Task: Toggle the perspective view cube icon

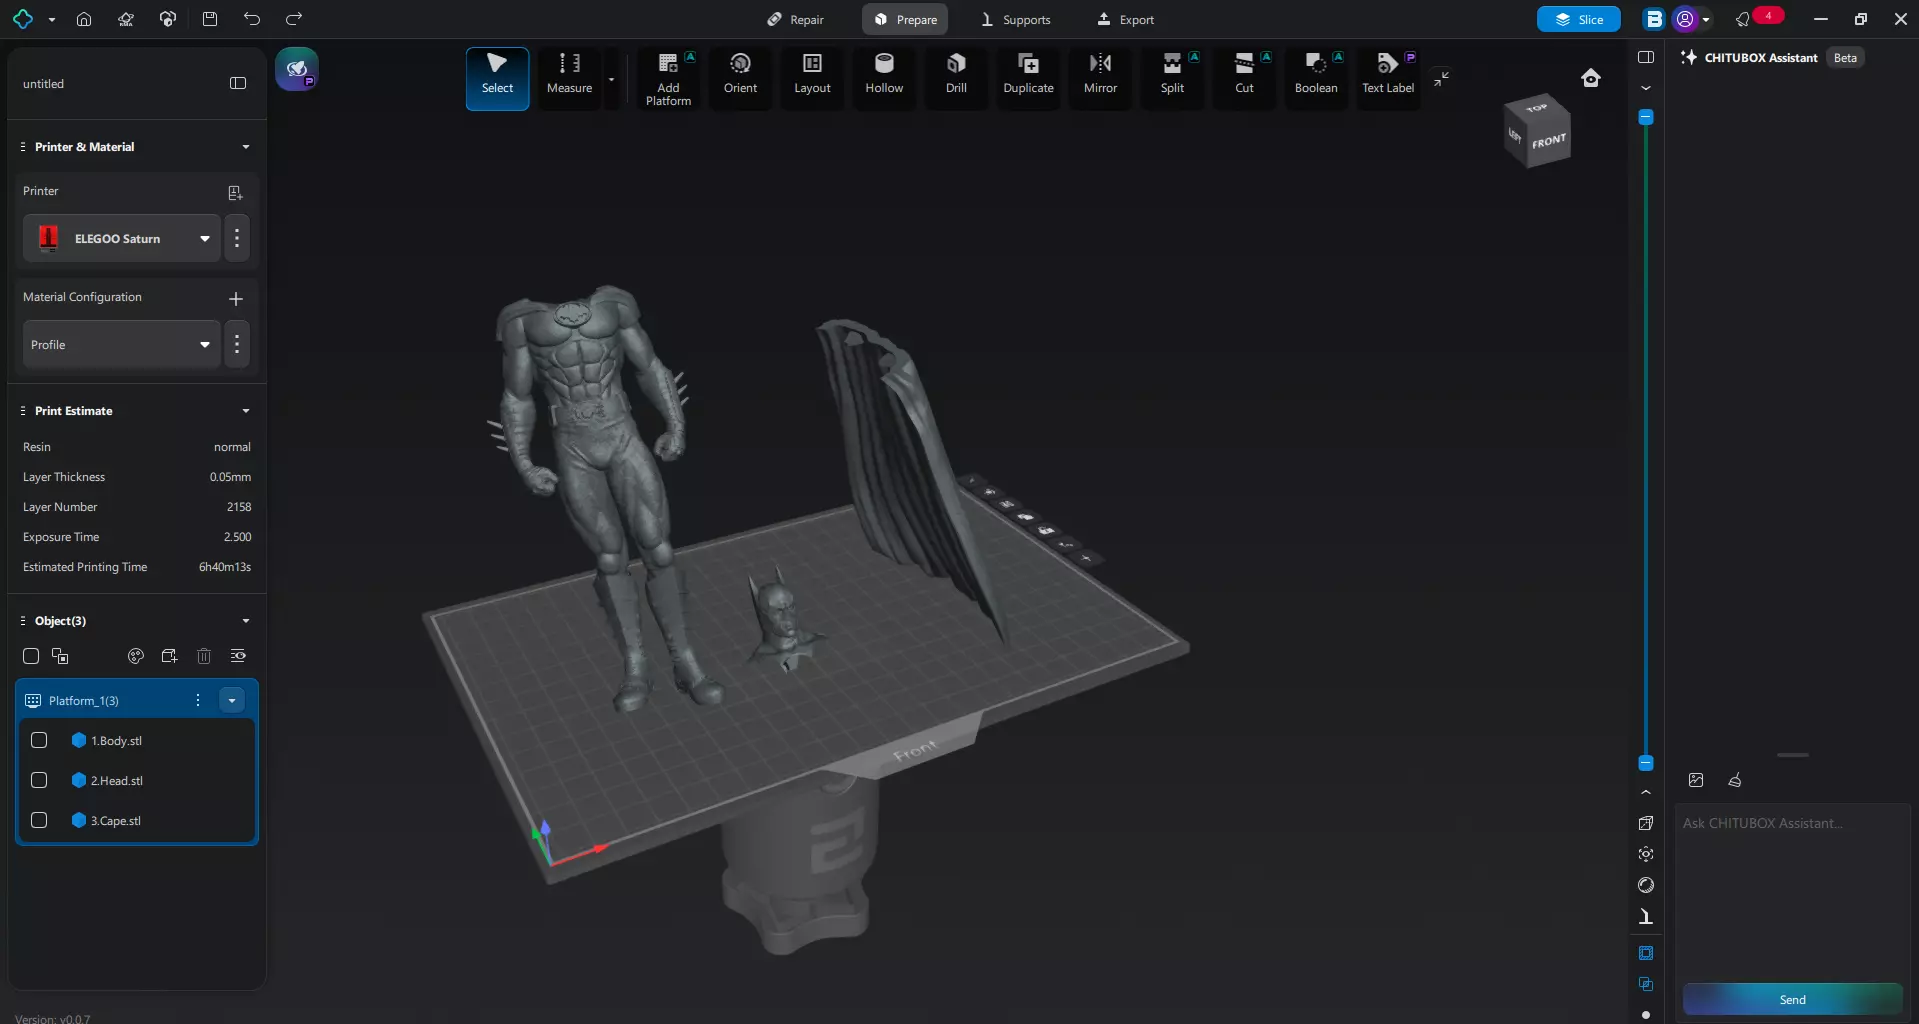Action: point(1646,823)
